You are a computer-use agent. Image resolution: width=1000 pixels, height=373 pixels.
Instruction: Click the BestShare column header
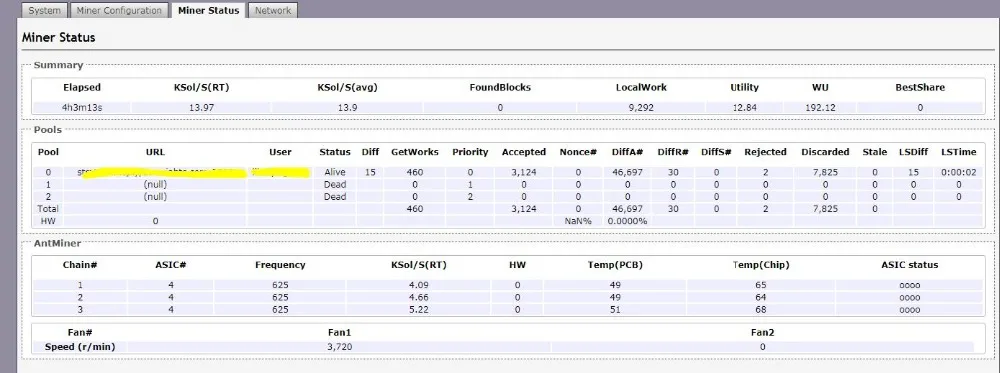[x=920, y=87]
